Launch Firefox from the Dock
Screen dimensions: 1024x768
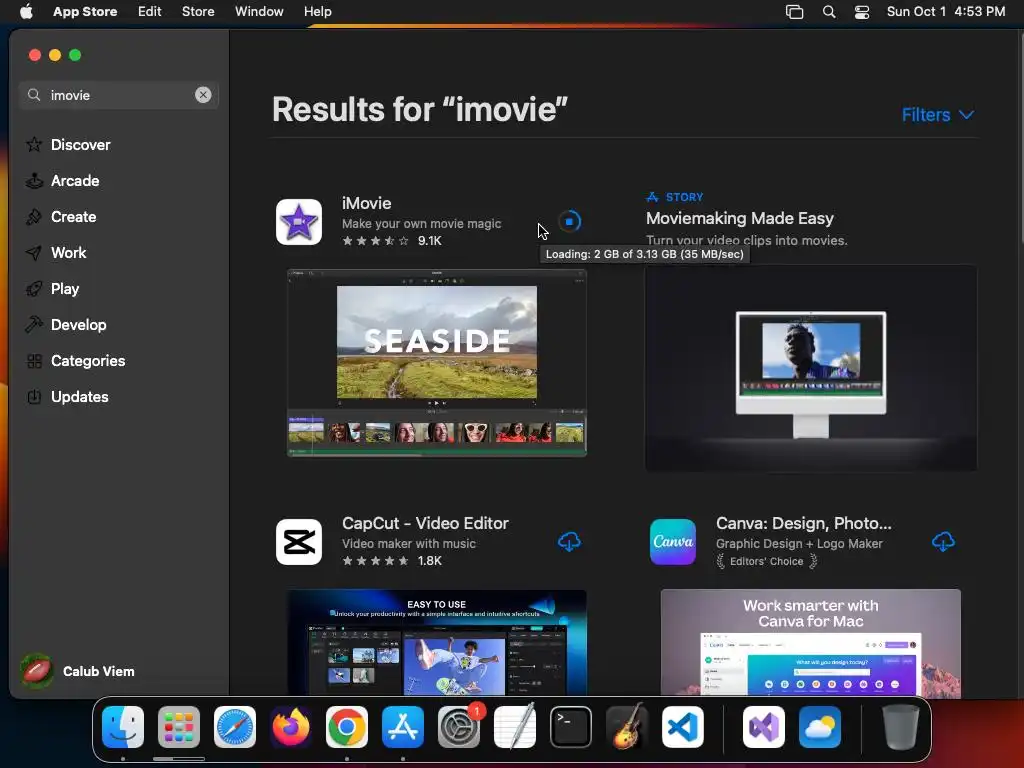click(291, 727)
